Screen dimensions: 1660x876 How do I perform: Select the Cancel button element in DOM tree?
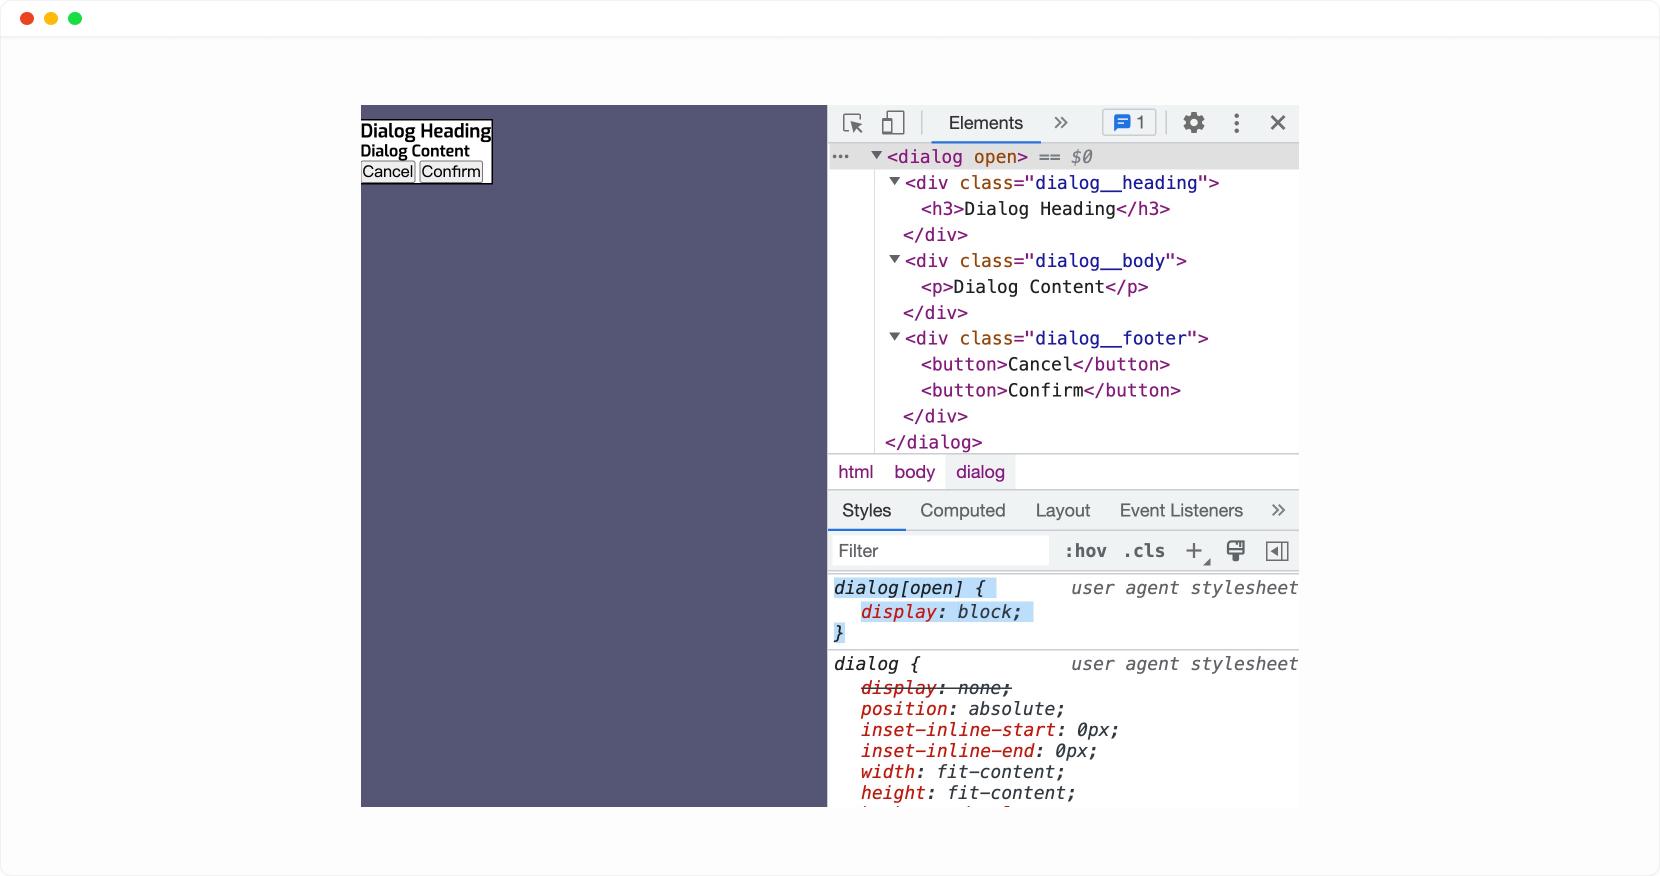(1045, 365)
